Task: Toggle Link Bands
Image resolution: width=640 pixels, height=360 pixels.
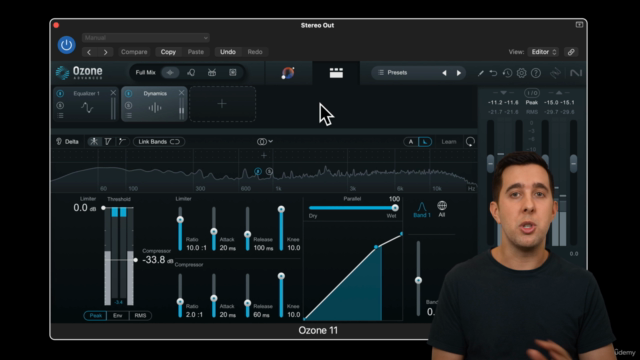Action: click(159, 142)
